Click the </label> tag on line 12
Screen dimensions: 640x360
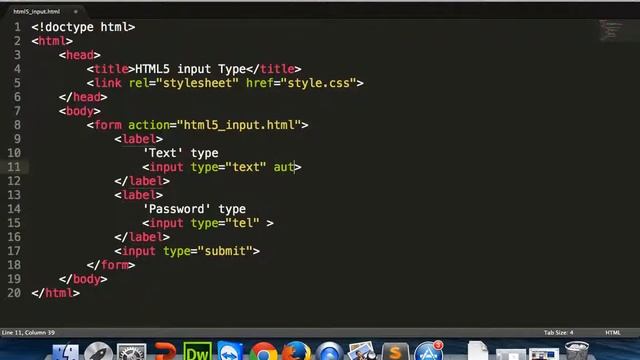click(x=142, y=181)
